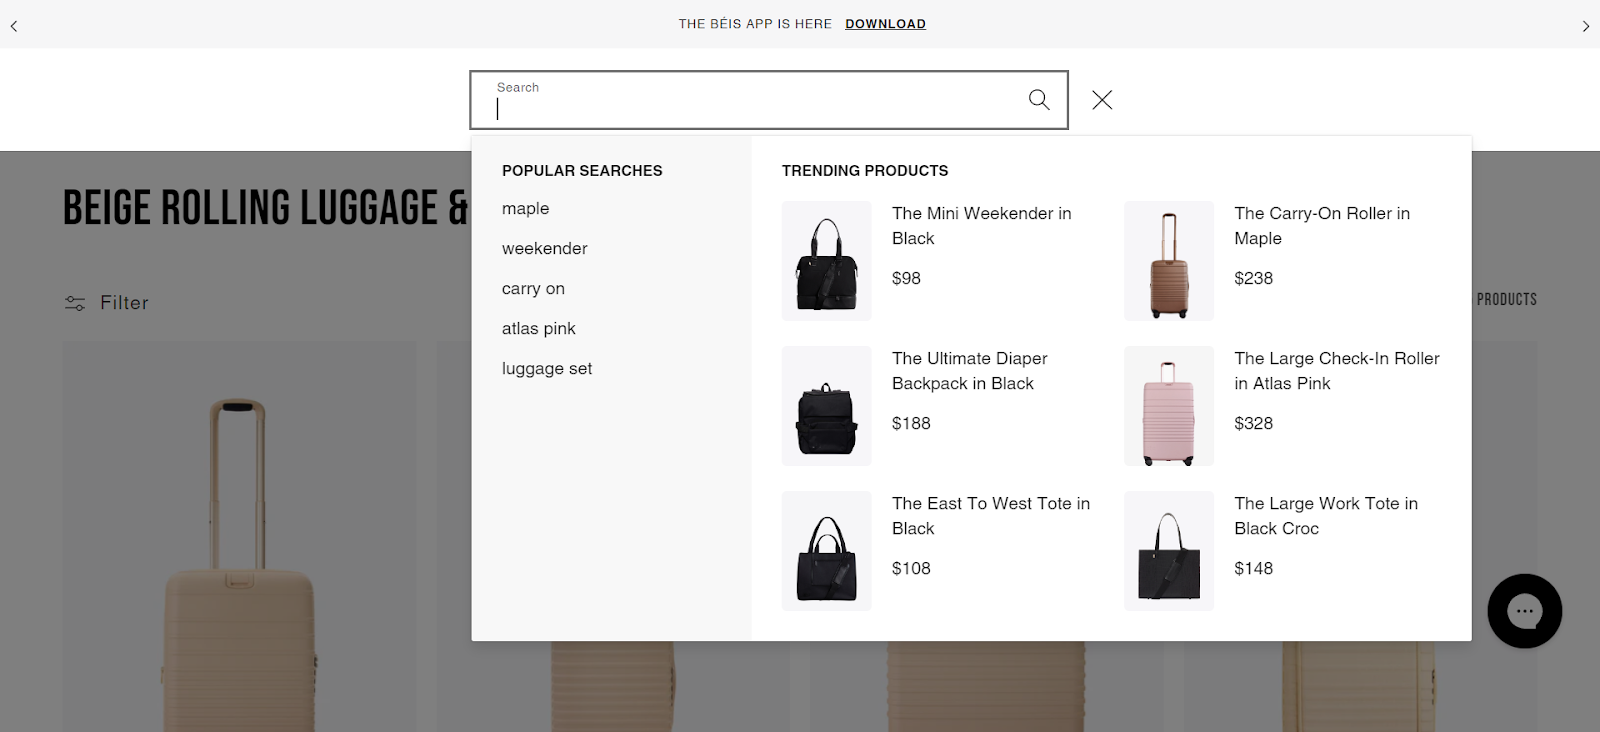Go to next announcement banner arrow
Image resolution: width=1600 pixels, height=732 pixels.
[1585, 26]
